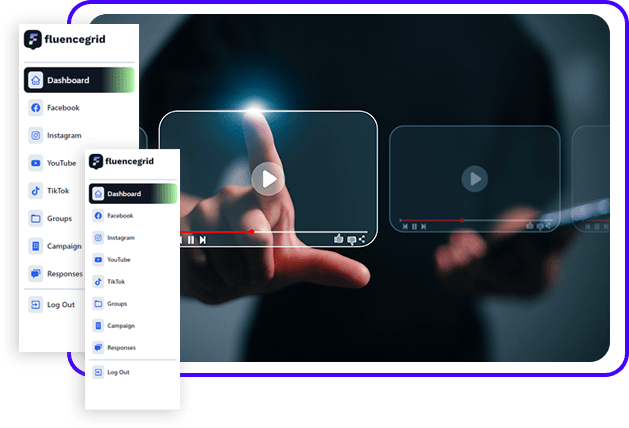Play the dimmed video on the right
The image size is (629, 428).
click(x=475, y=179)
